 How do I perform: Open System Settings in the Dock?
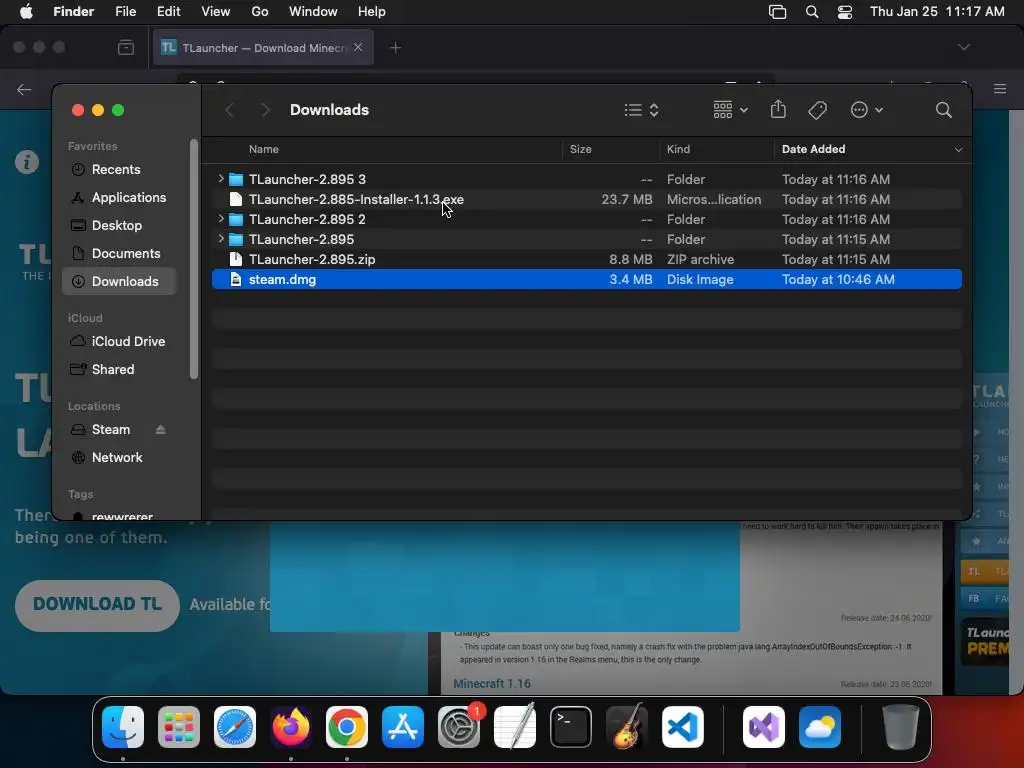pos(459,727)
